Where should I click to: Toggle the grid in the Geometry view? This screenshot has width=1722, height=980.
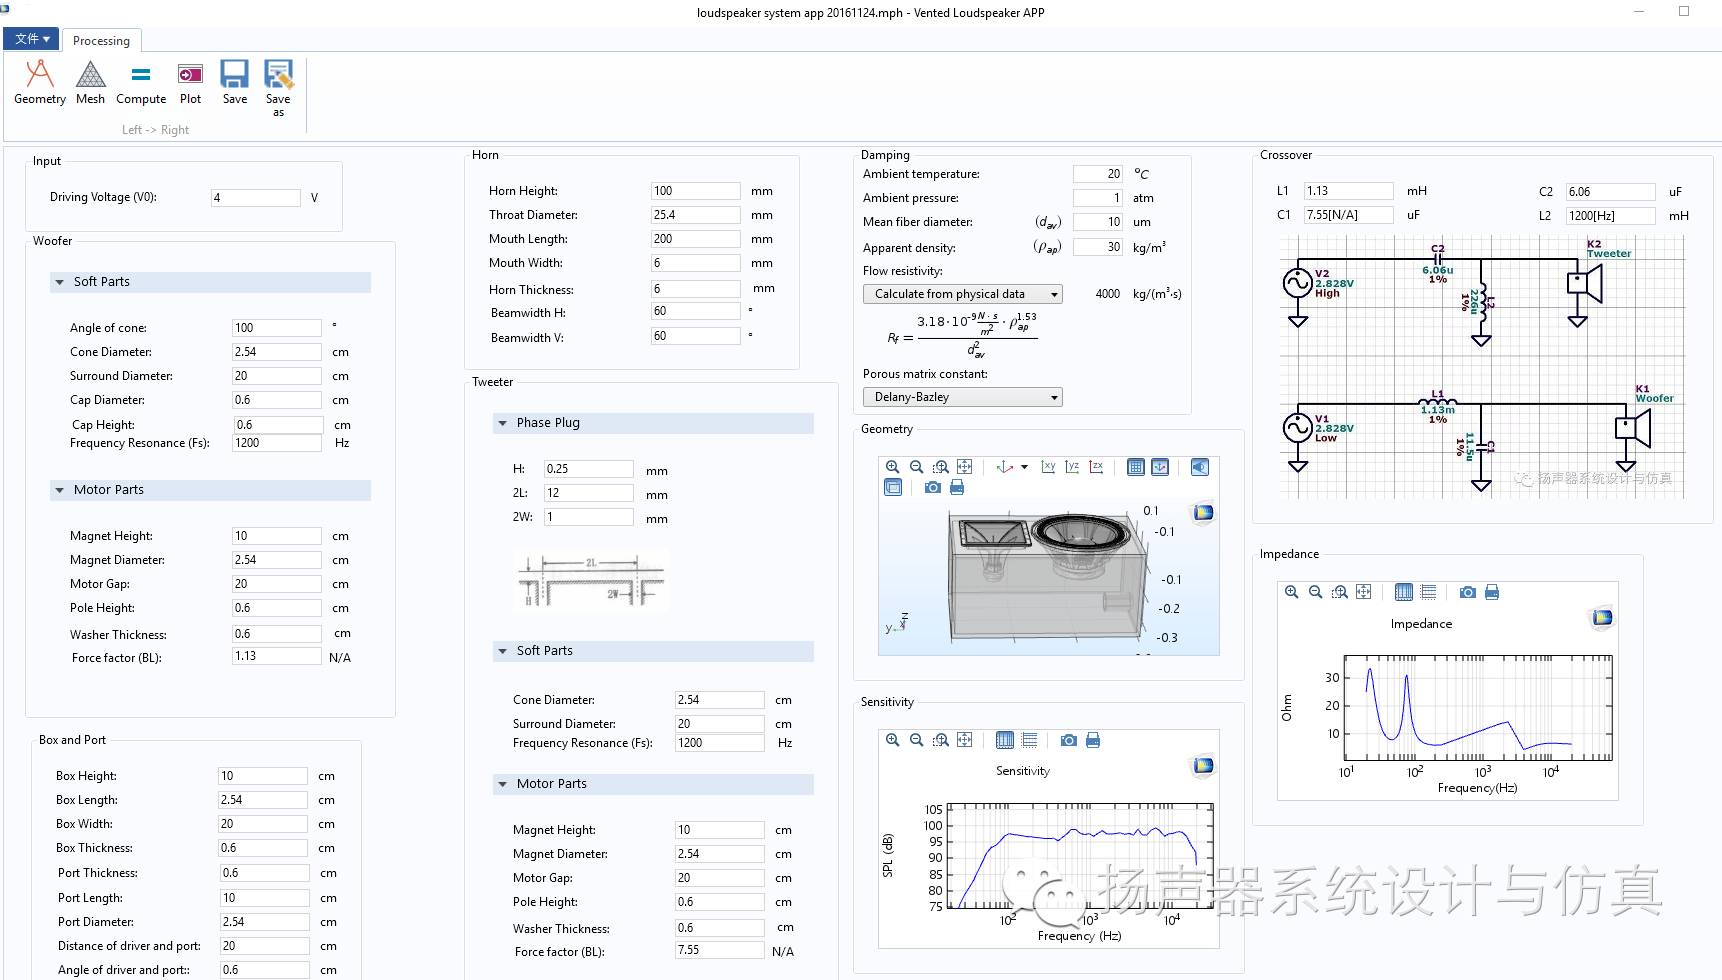coord(1135,467)
